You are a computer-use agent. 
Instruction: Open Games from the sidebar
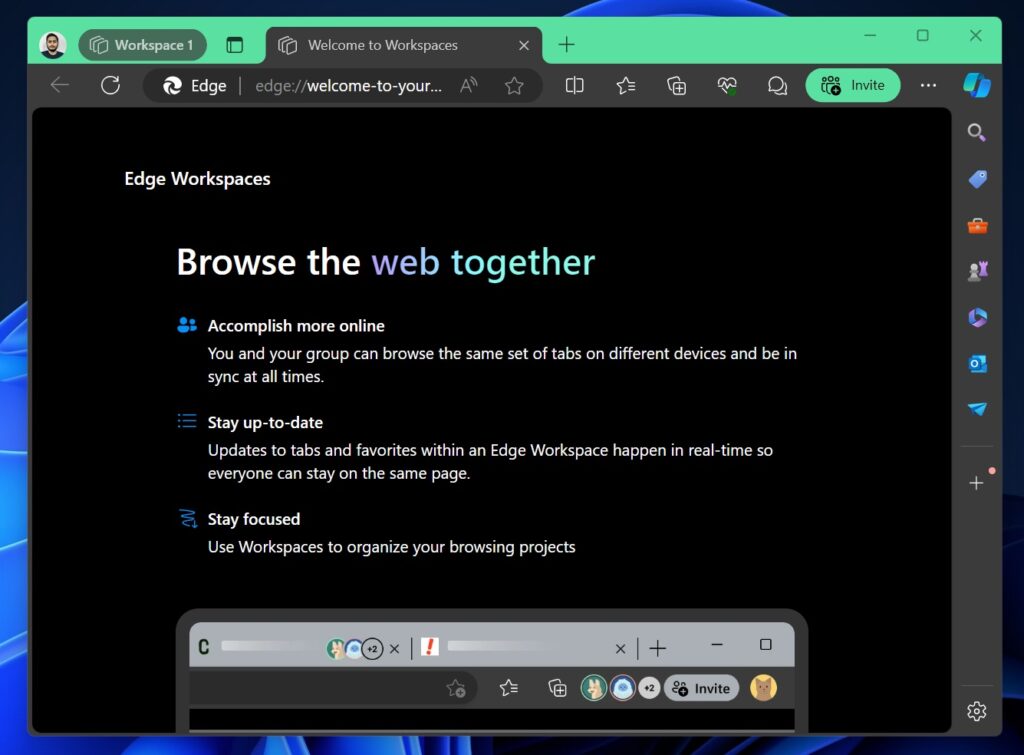(977, 270)
